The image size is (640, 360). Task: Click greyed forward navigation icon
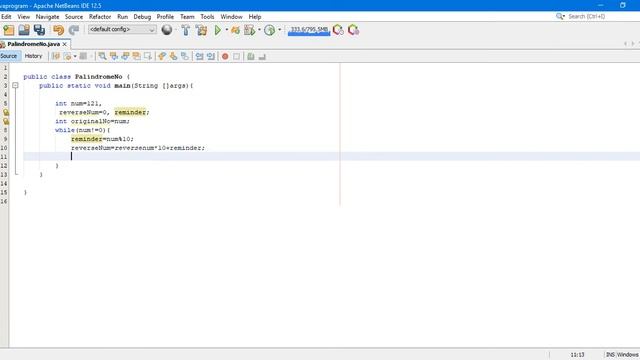83,56
